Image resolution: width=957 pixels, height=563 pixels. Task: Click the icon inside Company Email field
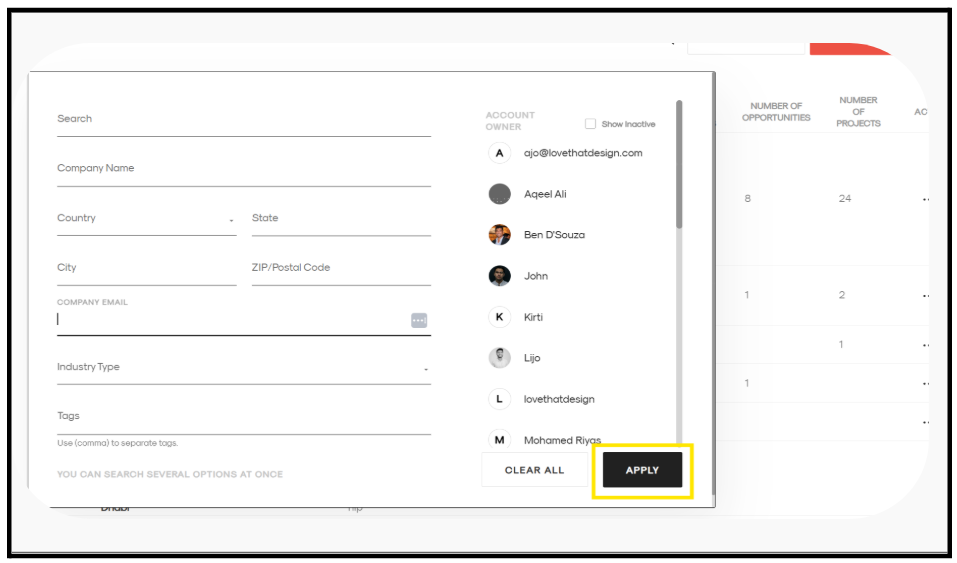click(419, 320)
